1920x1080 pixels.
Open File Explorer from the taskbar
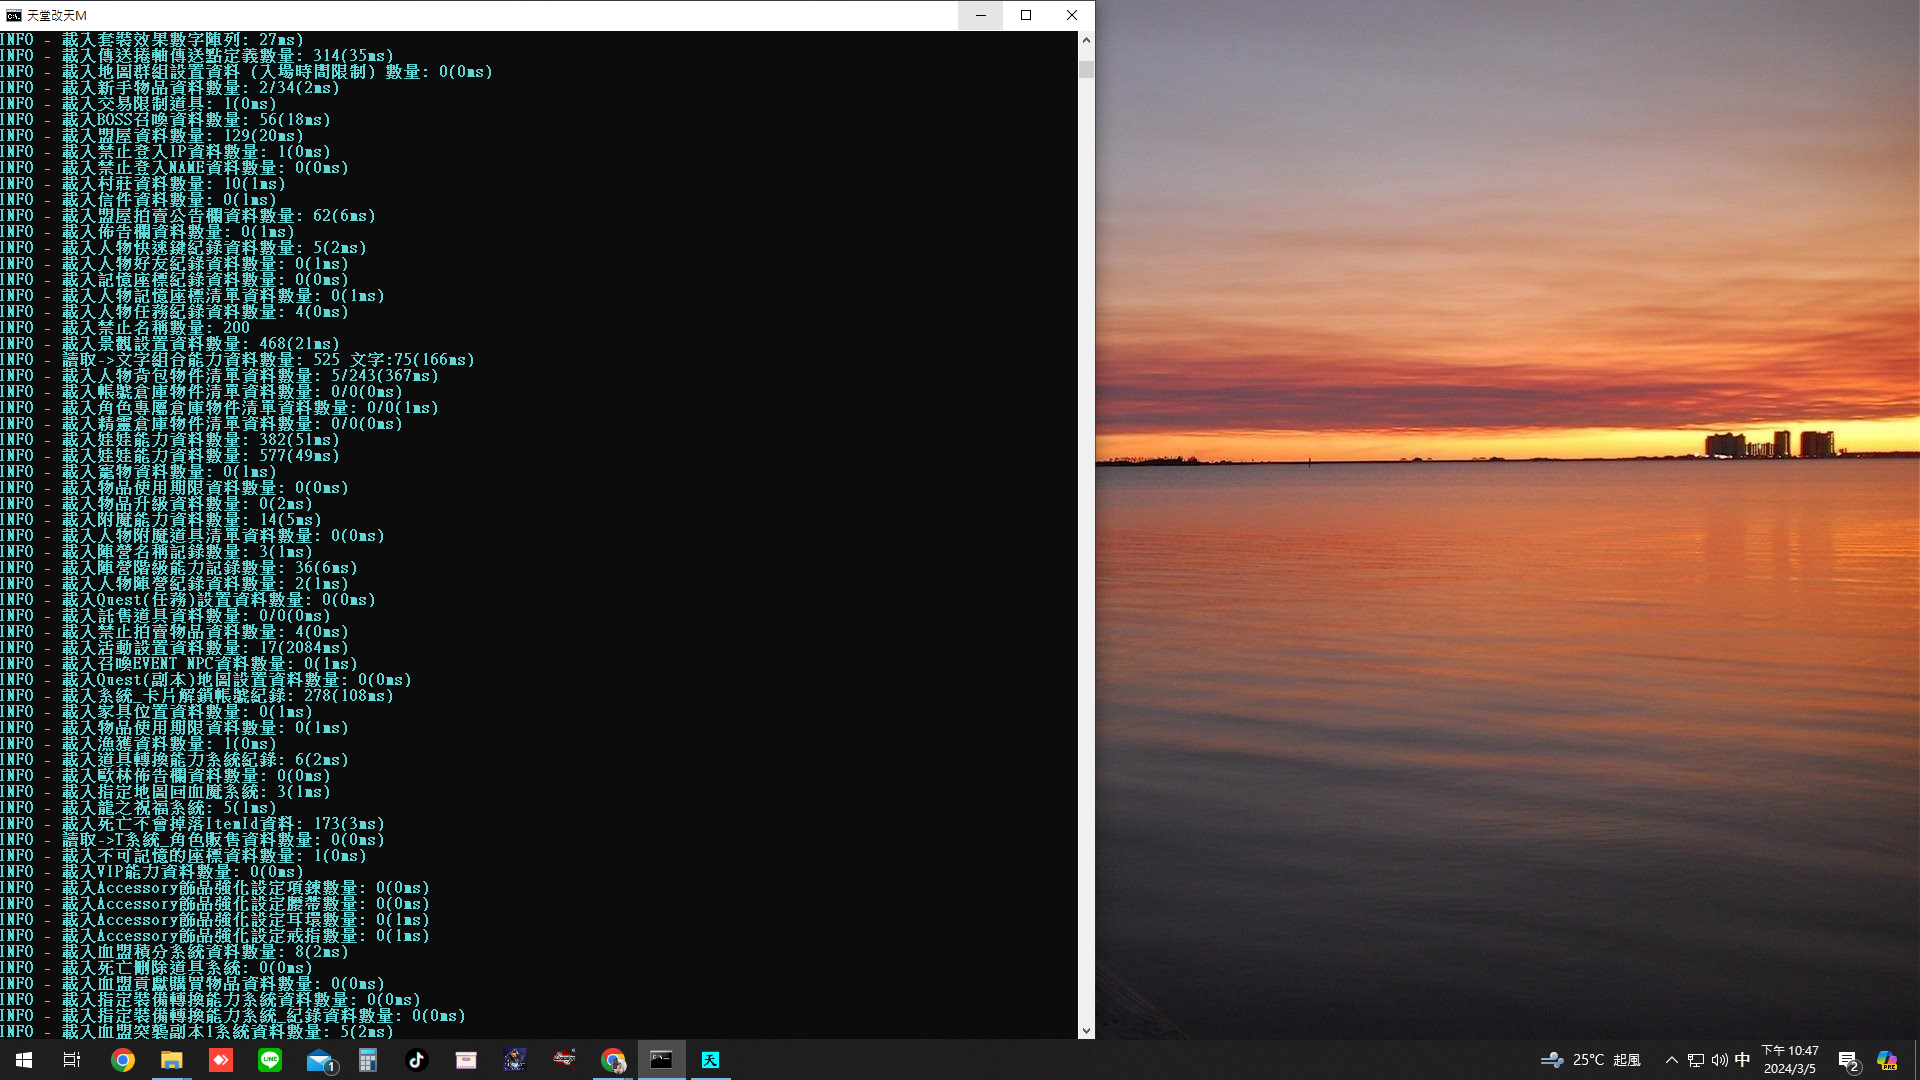(x=172, y=1060)
